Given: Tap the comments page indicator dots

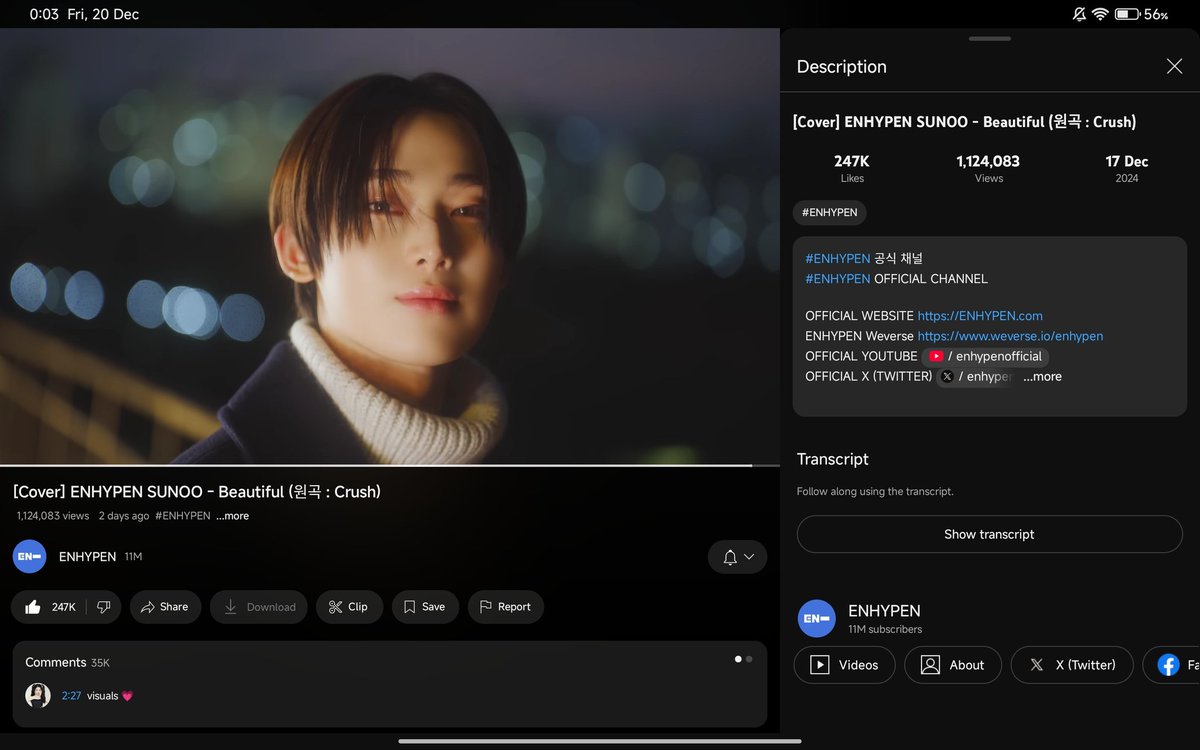Looking at the screenshot, I should click(743, 659).
